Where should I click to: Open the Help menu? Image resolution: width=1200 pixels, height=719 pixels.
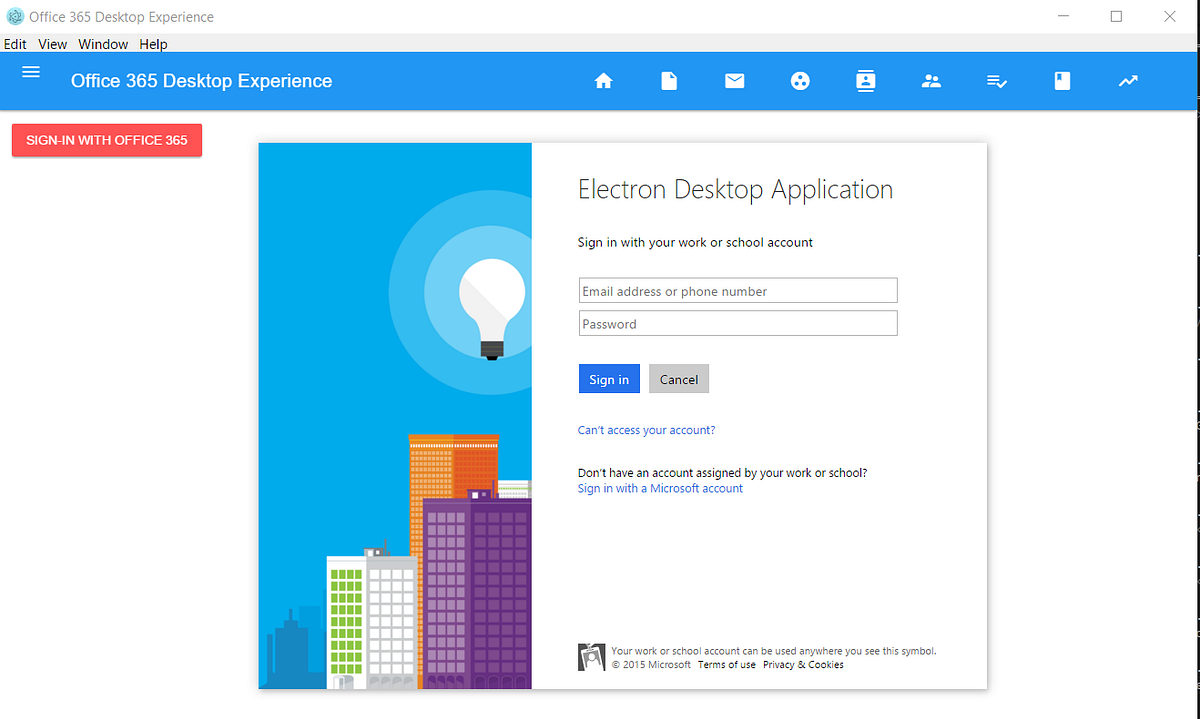point(153,44)
